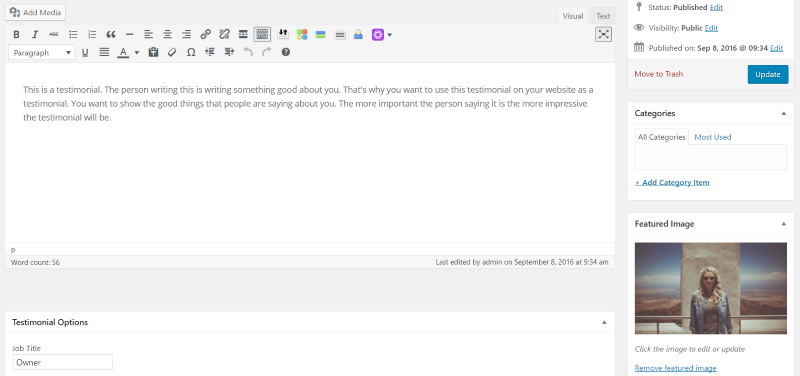The image size is (800, 376).
Task: Click the Job Title input field
Action: pyautogui.click(x=63, y=362)
